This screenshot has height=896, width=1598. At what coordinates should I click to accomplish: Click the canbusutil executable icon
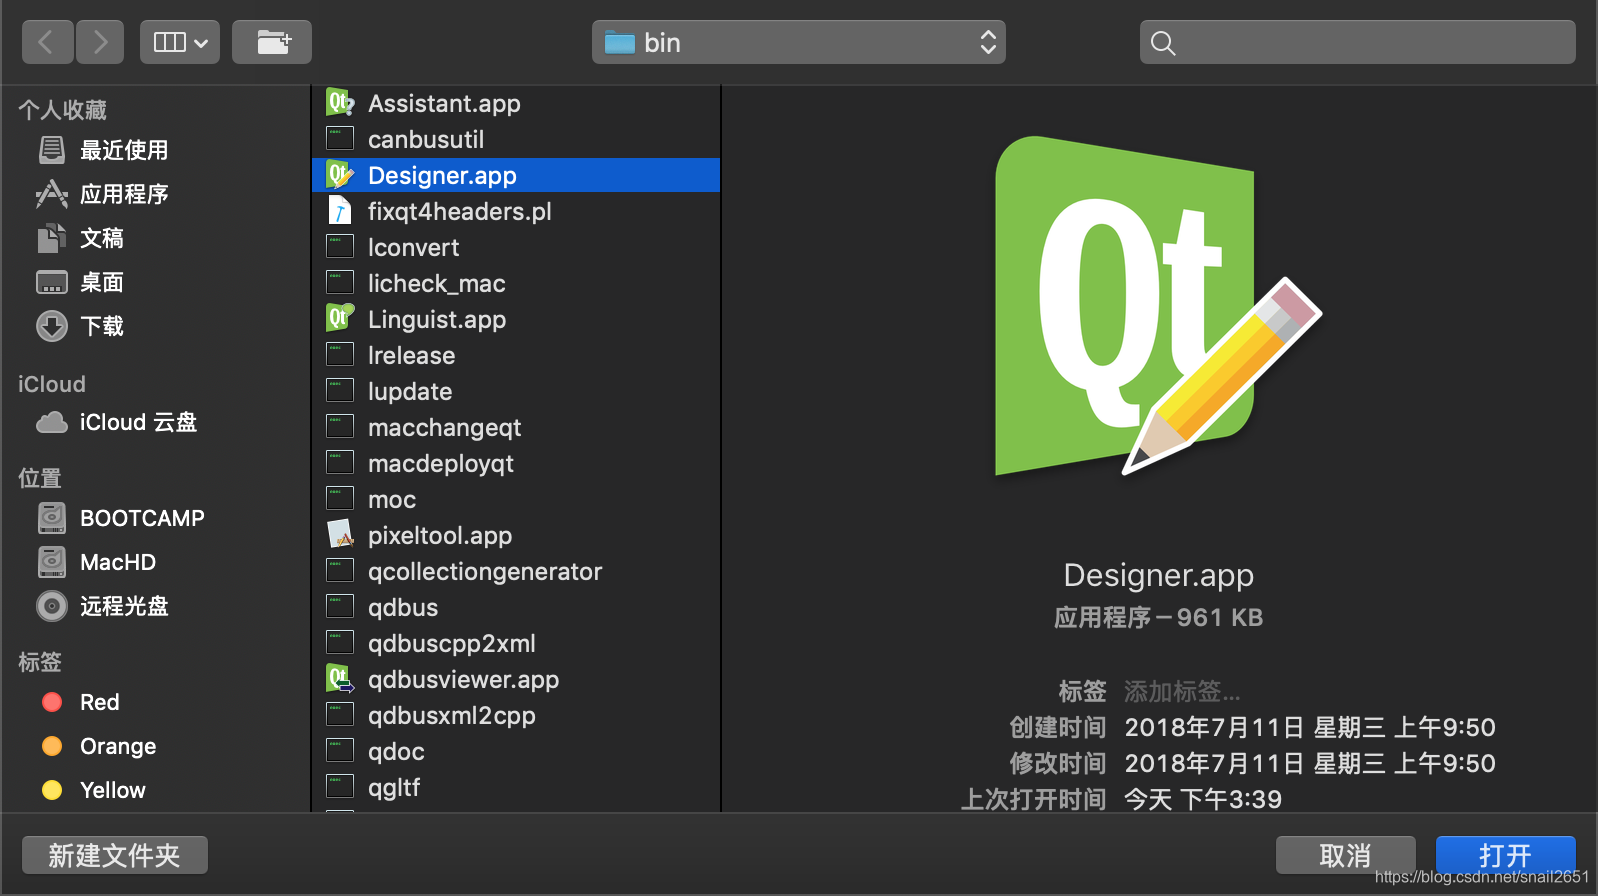tap(340, 138)
